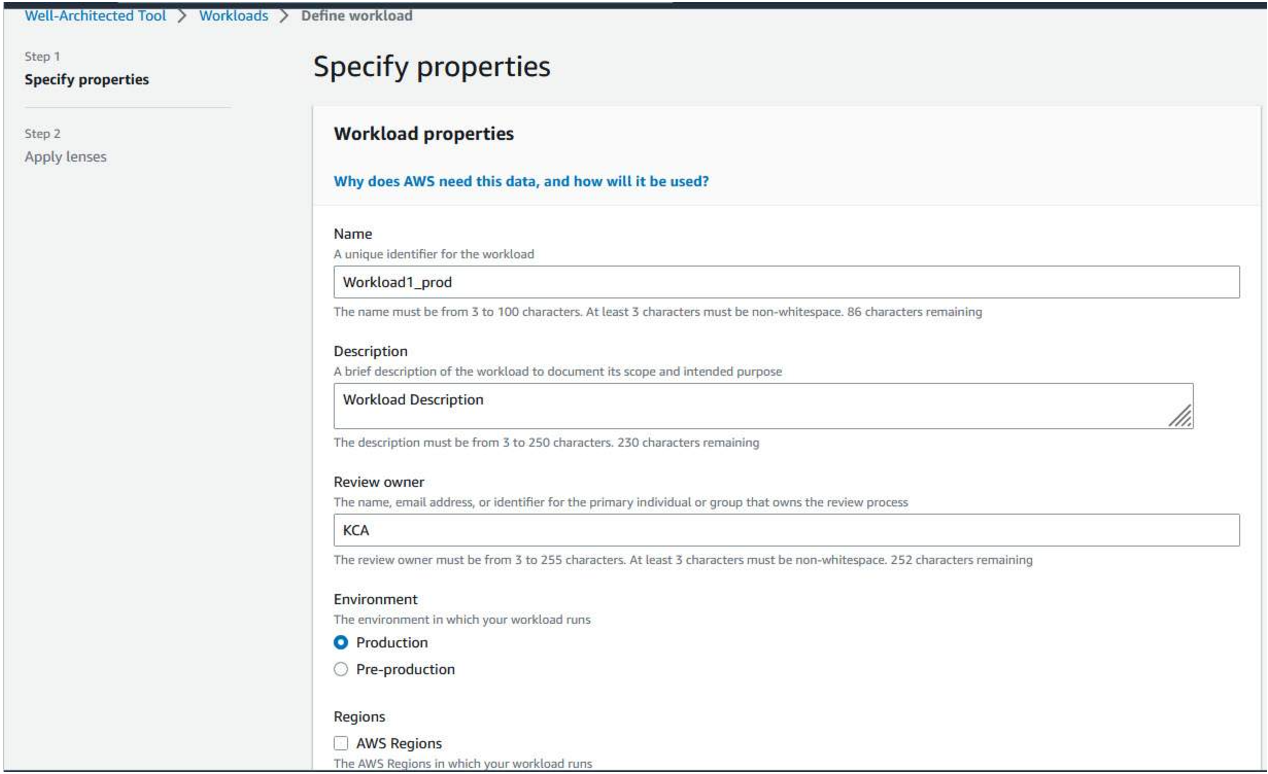Image resolution: width=1268 pixels, height=774 pixels.
Task: Open 'Why does AWS need this data' link
Action: coord(521,182)
